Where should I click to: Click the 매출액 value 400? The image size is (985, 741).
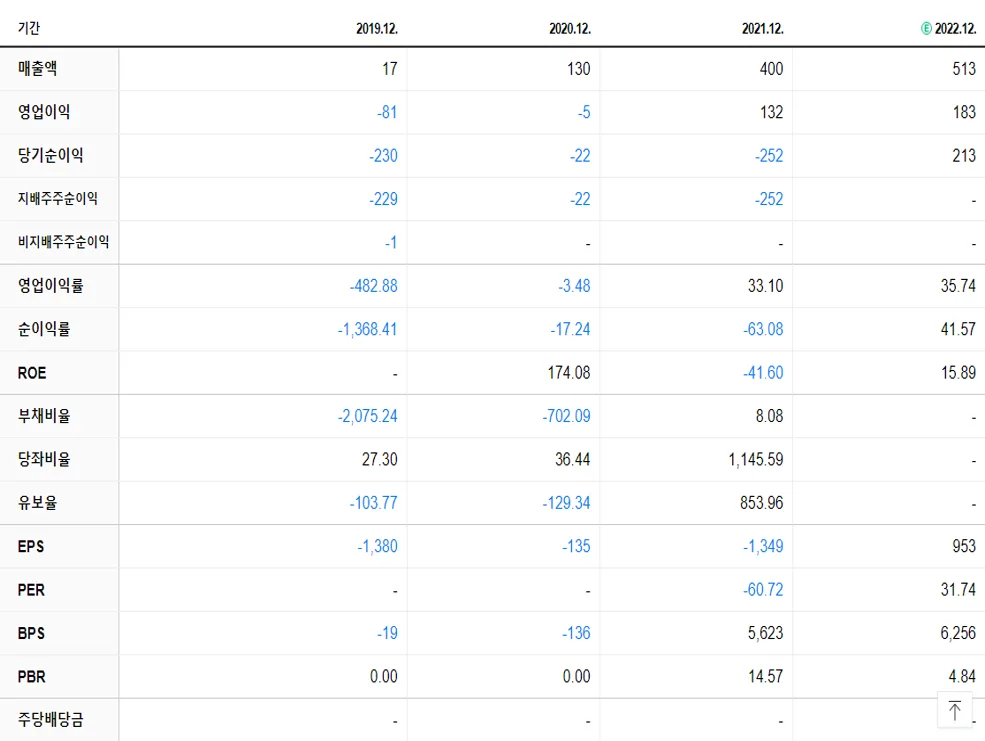point(771,68)
